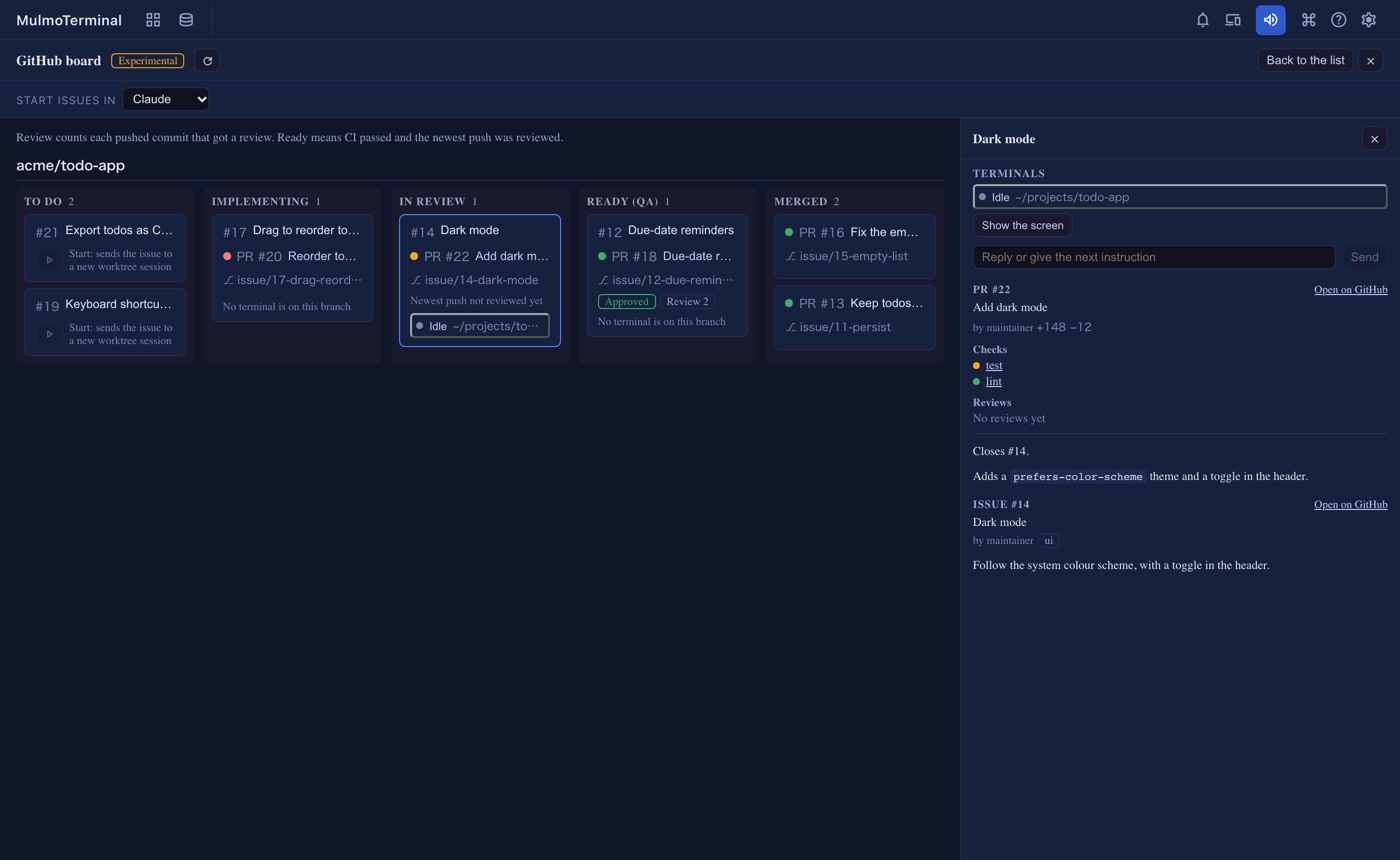The height and width of the screenshot is (860, 1400).
Task: Click the Show the screen button
Action: 1023,225
